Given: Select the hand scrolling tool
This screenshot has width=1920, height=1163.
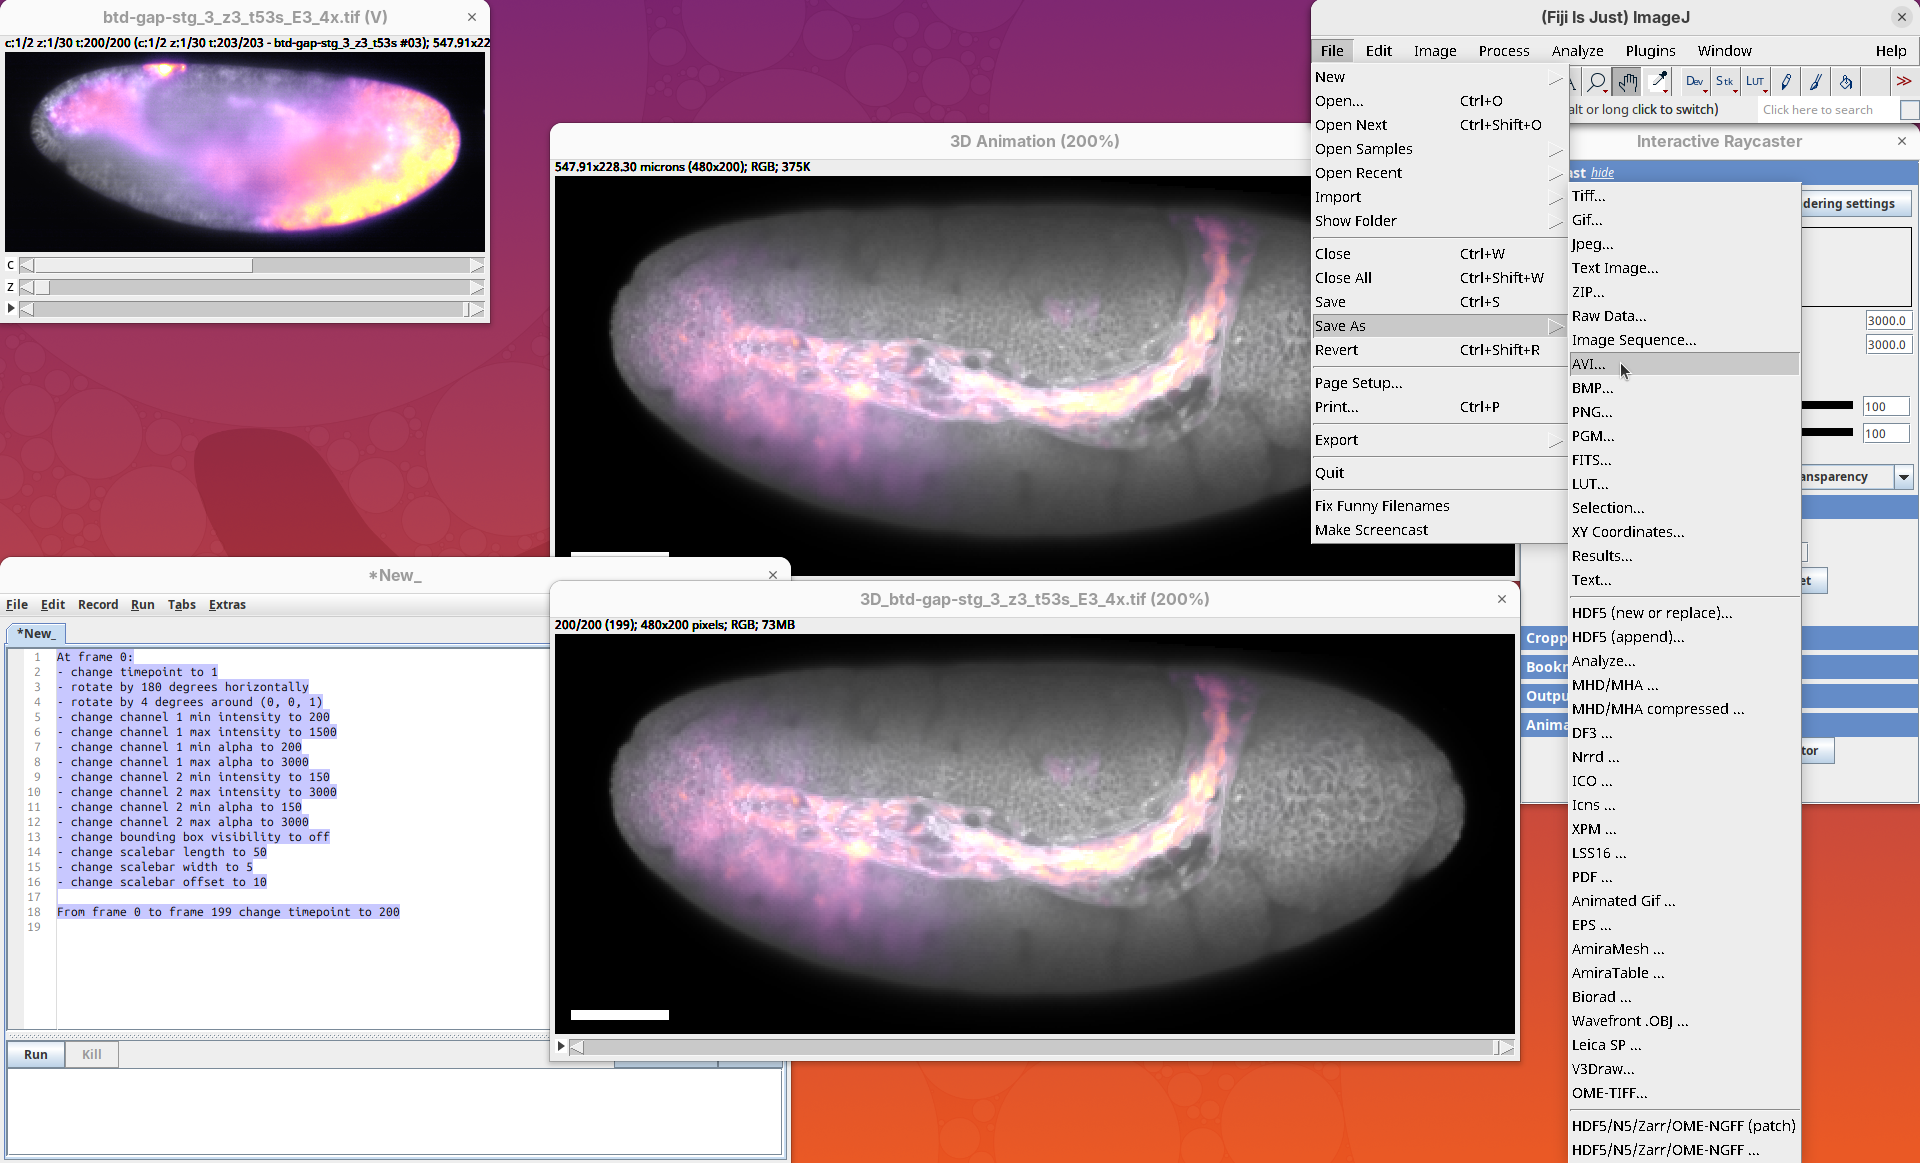Looking at the screenshot, I should 1628,82.
